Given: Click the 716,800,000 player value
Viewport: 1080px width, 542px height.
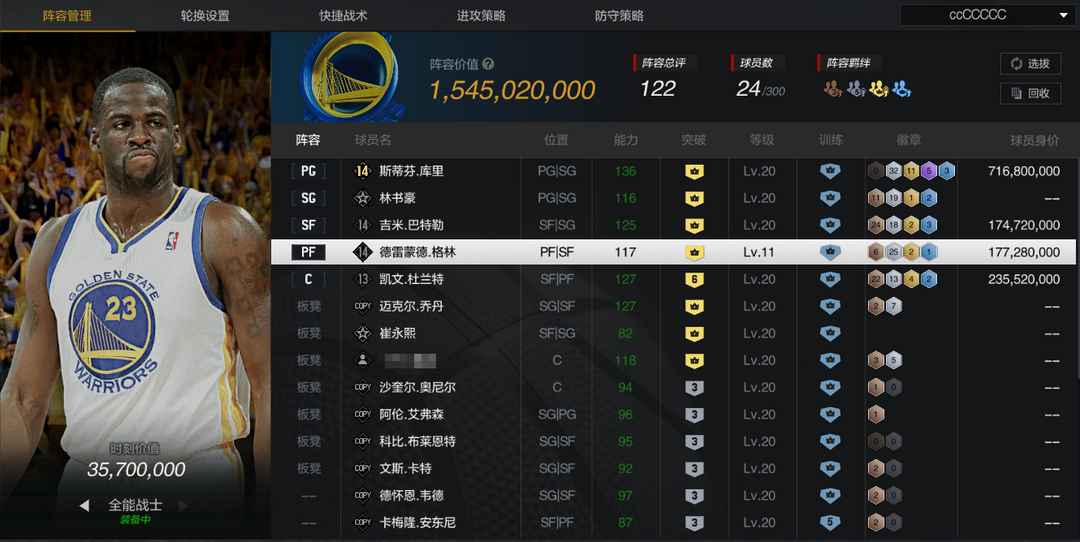Looking at the screenshot, I should coord(1024,171).
